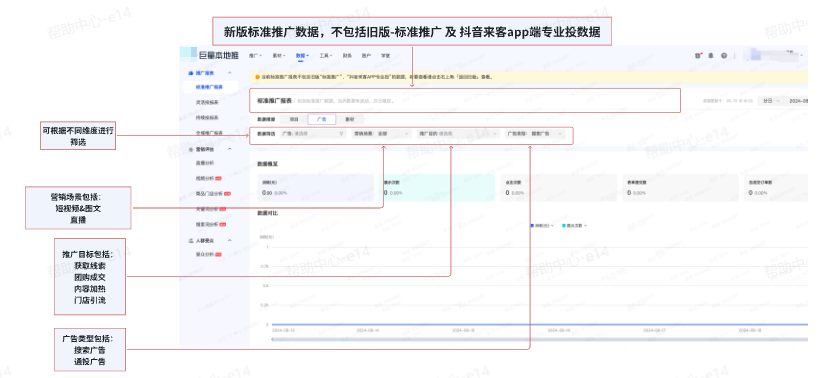Go to the 财务 menu item

pos(347,55)
